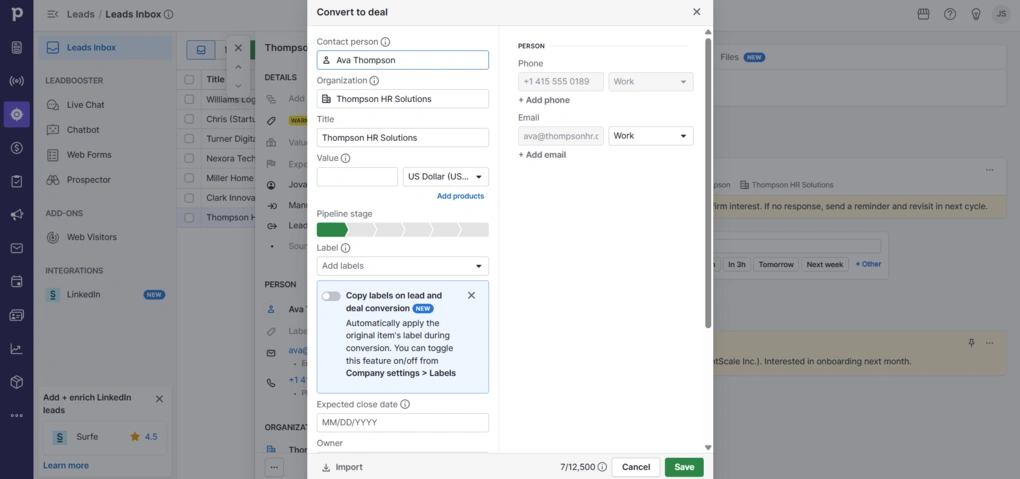Open the US Dollar currency dropdown

coord(446,177)
